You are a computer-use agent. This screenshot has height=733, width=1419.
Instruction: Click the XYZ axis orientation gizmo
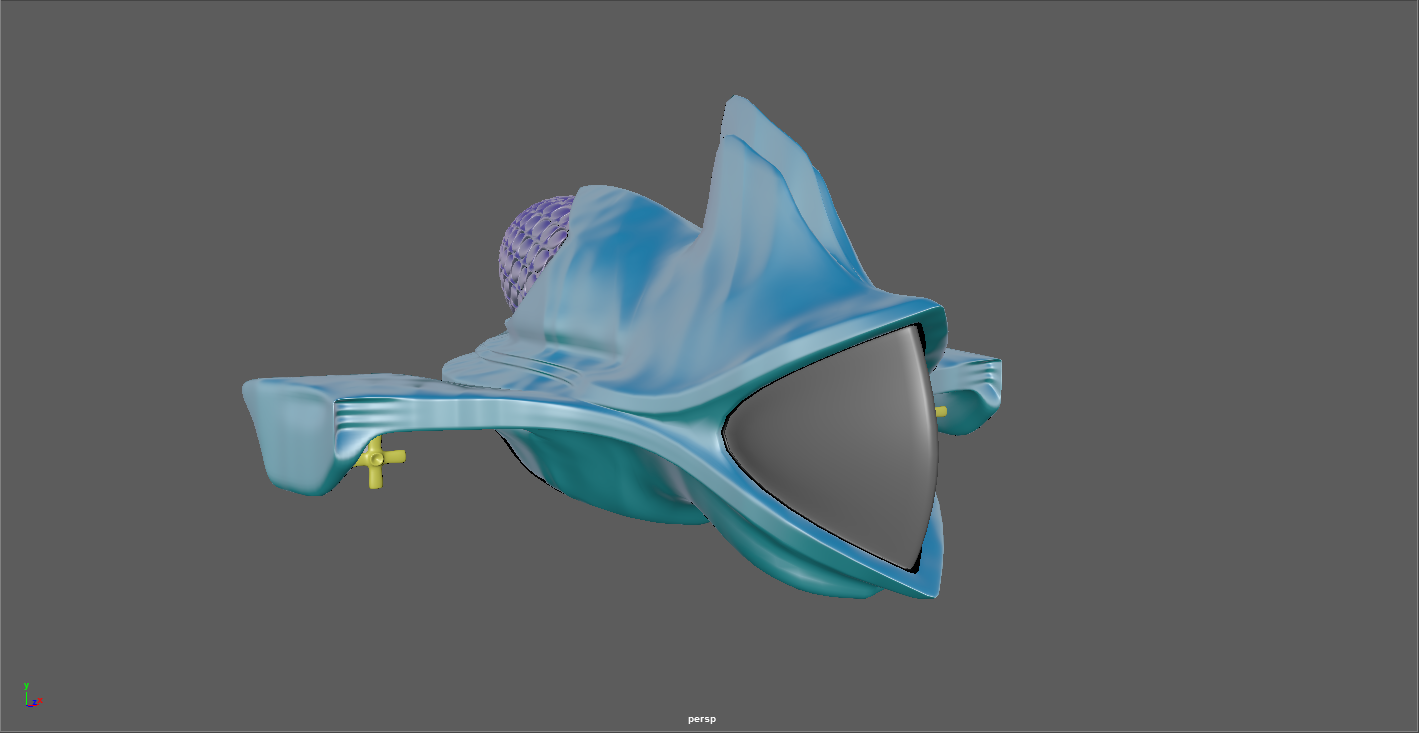32,696
